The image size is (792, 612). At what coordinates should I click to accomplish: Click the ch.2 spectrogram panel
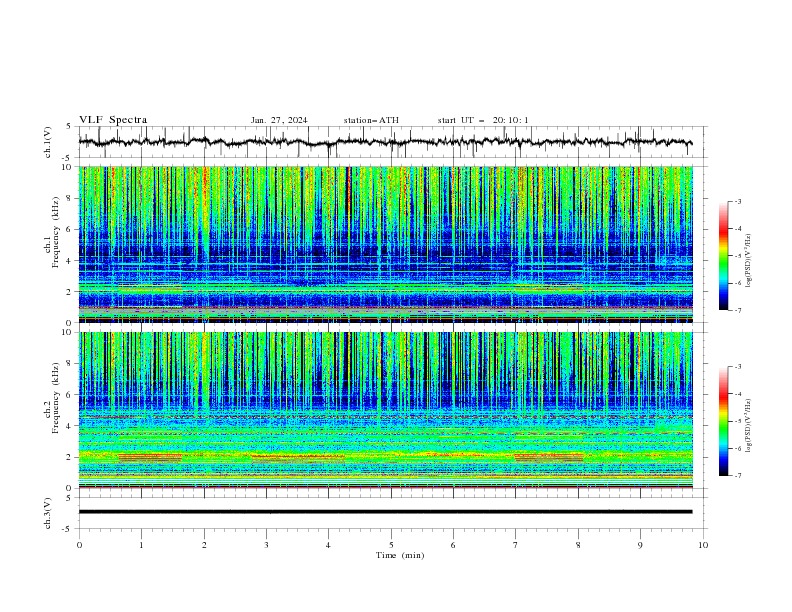385,410
